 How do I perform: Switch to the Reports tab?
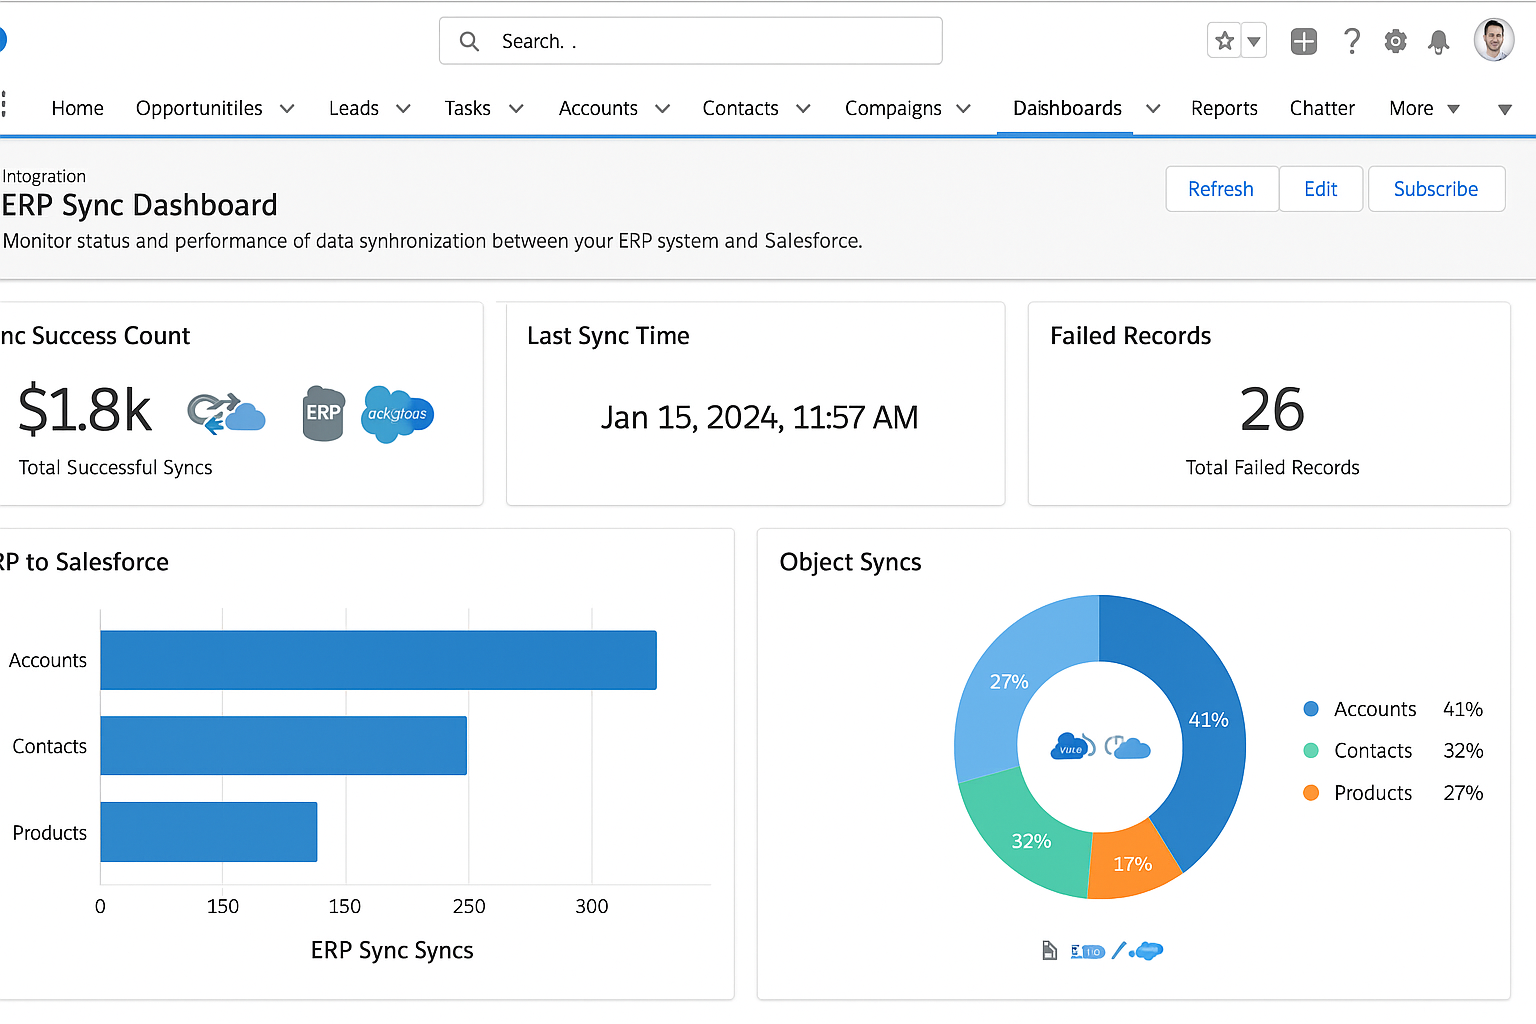click(x=1224, y=108)
